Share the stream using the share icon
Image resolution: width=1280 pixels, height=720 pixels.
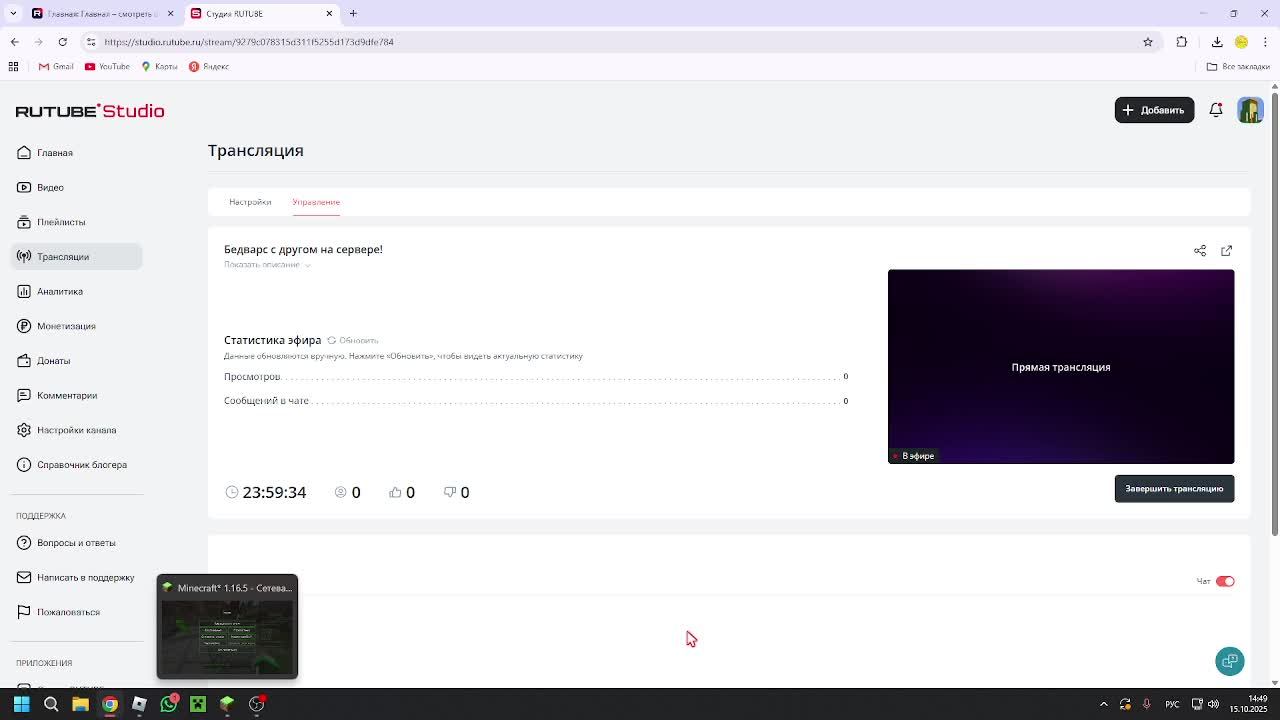tap(1200, 250)
